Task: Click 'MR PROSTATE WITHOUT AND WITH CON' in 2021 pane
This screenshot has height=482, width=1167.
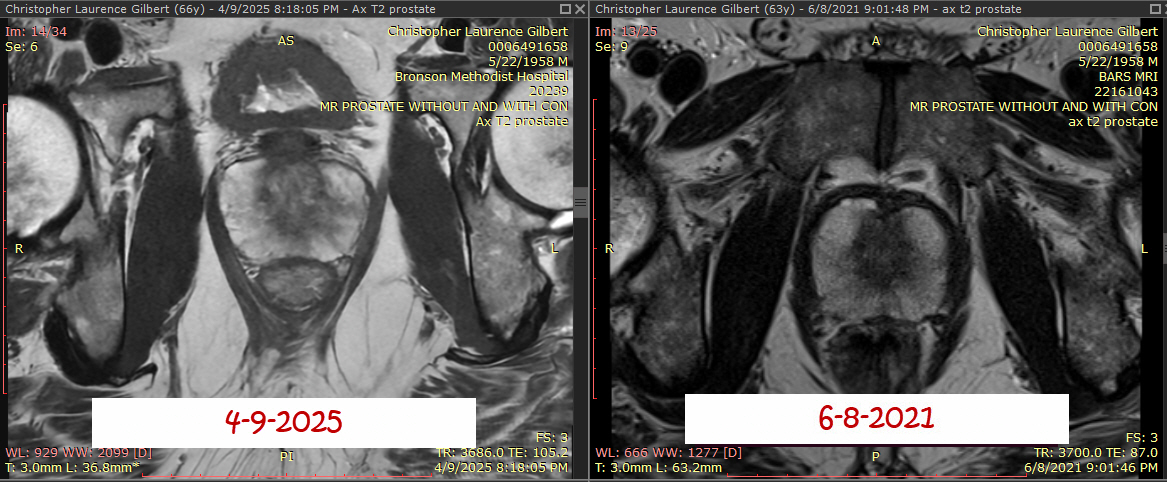Action: tap(1034, 106)
